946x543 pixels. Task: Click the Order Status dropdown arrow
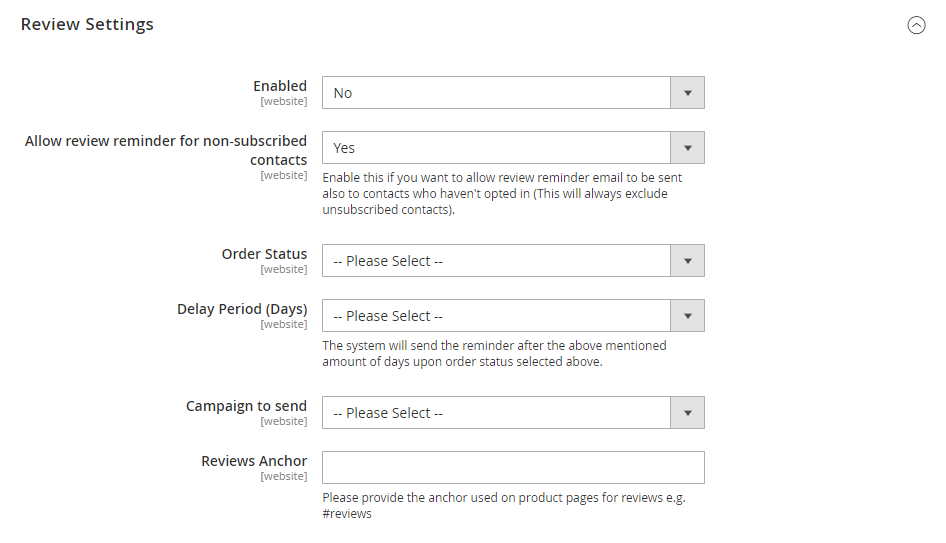[x=687, y=260]
